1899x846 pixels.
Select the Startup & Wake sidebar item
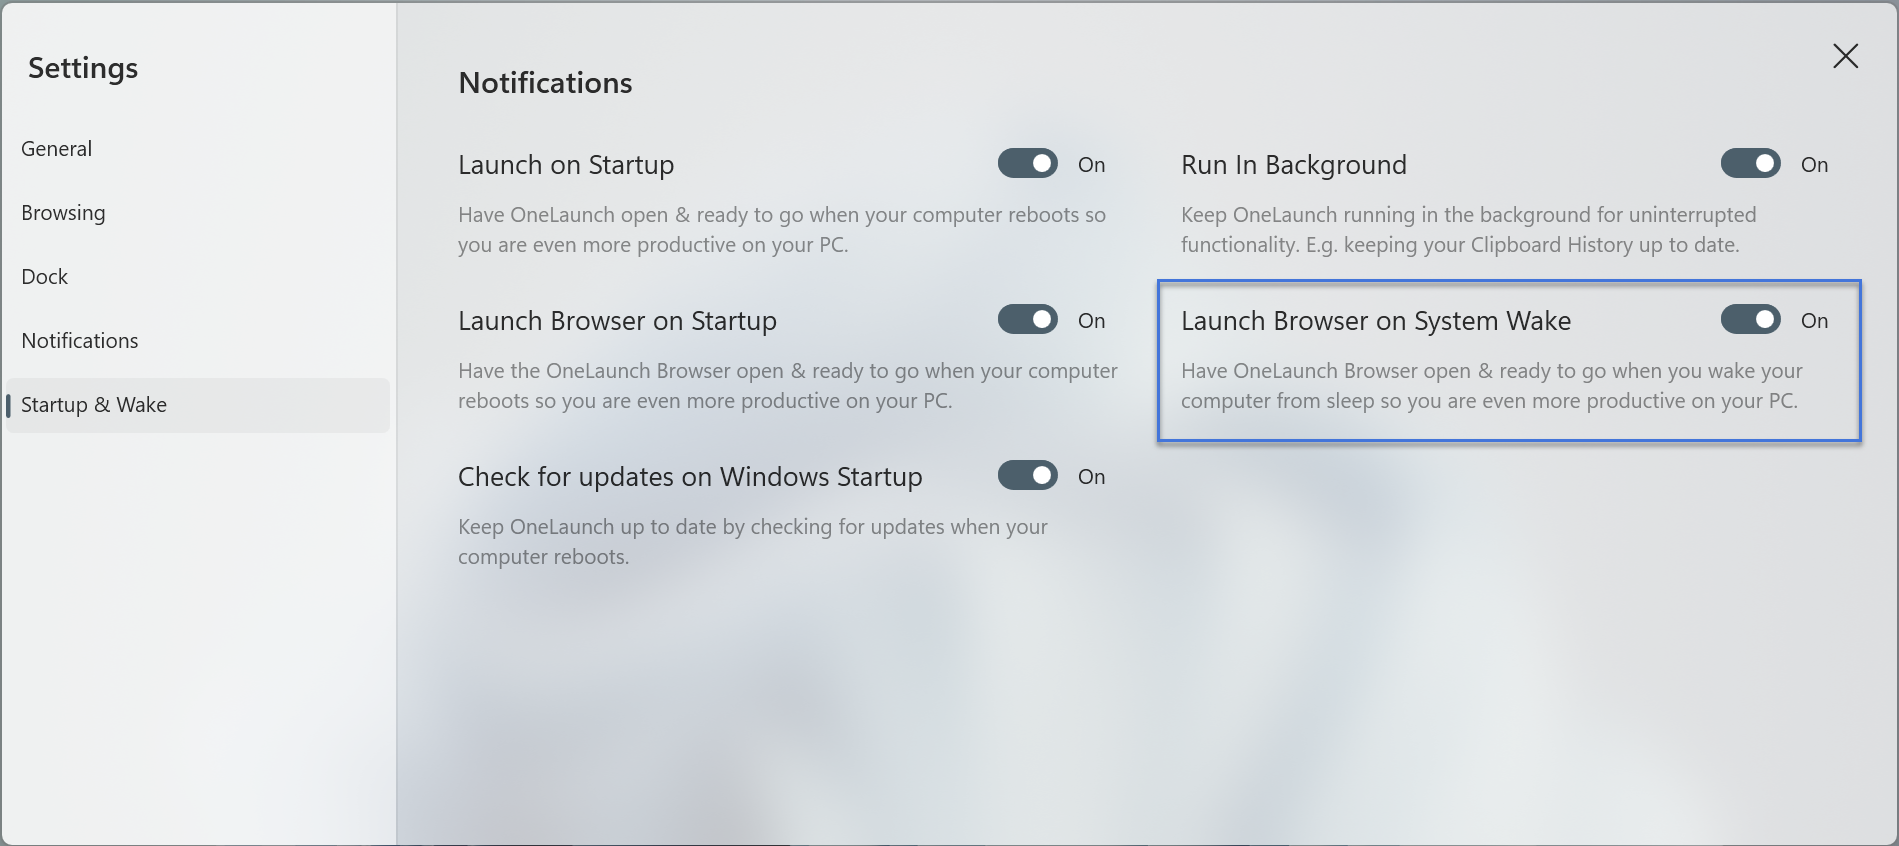[197, 405]
